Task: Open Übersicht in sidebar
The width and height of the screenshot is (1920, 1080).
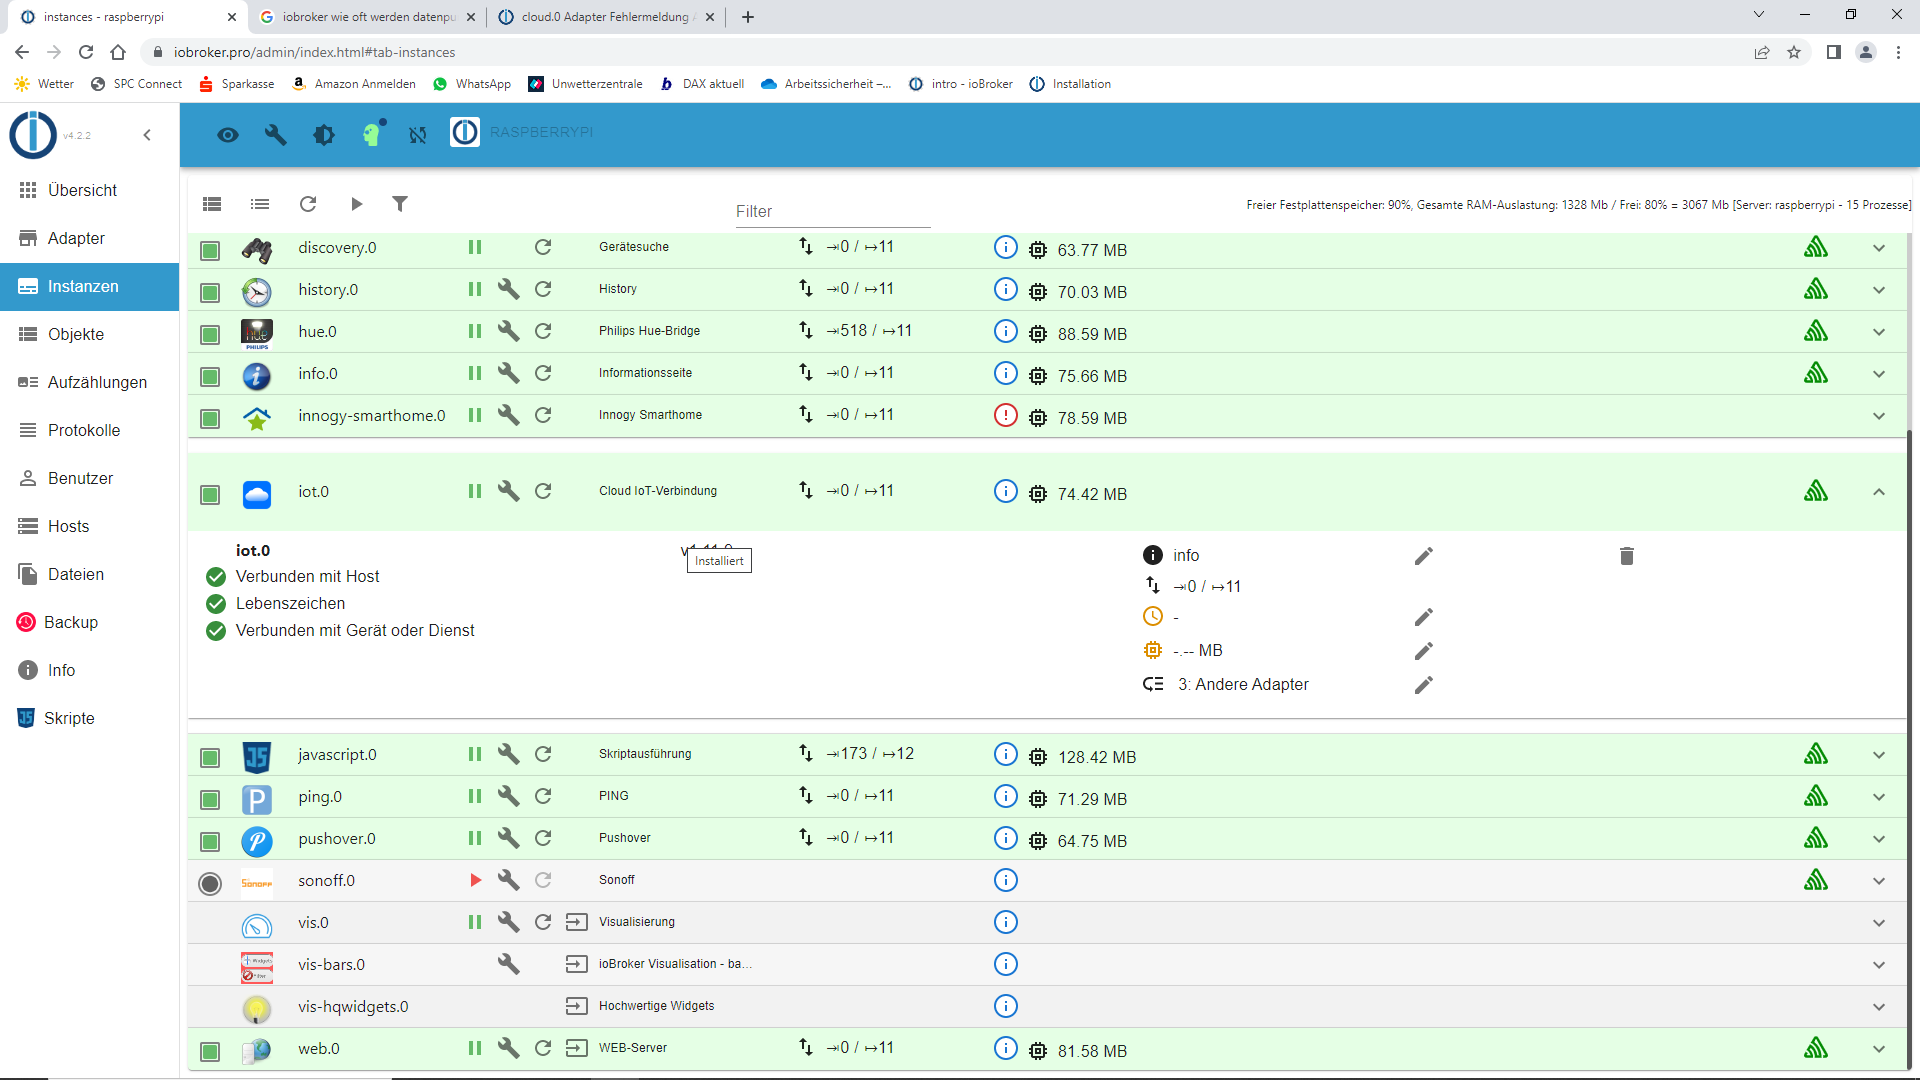Action: tap(89, 190)
